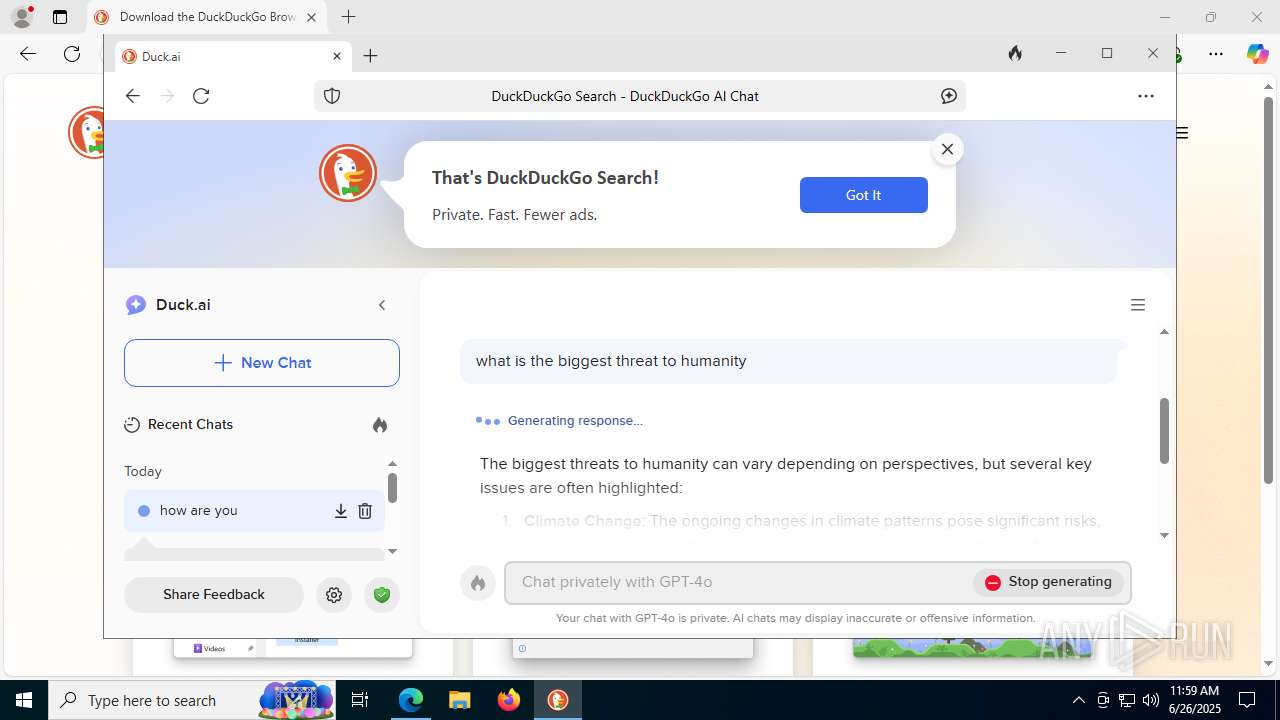This screenshot has height=720, width=1280.
Task: Open volume control in system tray
Action: click(1151, 700)
